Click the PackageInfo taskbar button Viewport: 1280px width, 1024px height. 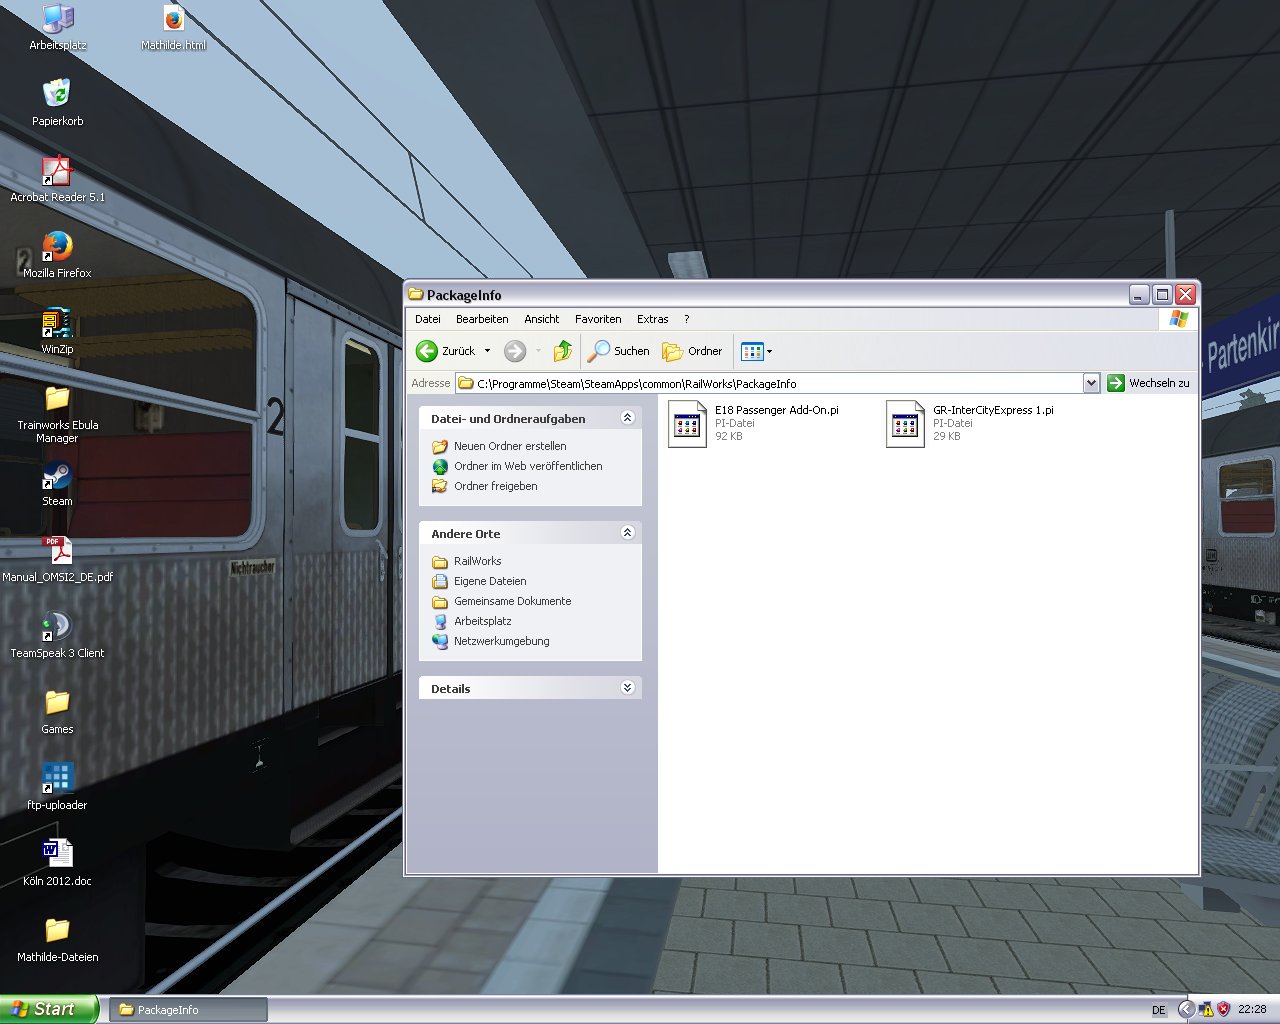190,1010
